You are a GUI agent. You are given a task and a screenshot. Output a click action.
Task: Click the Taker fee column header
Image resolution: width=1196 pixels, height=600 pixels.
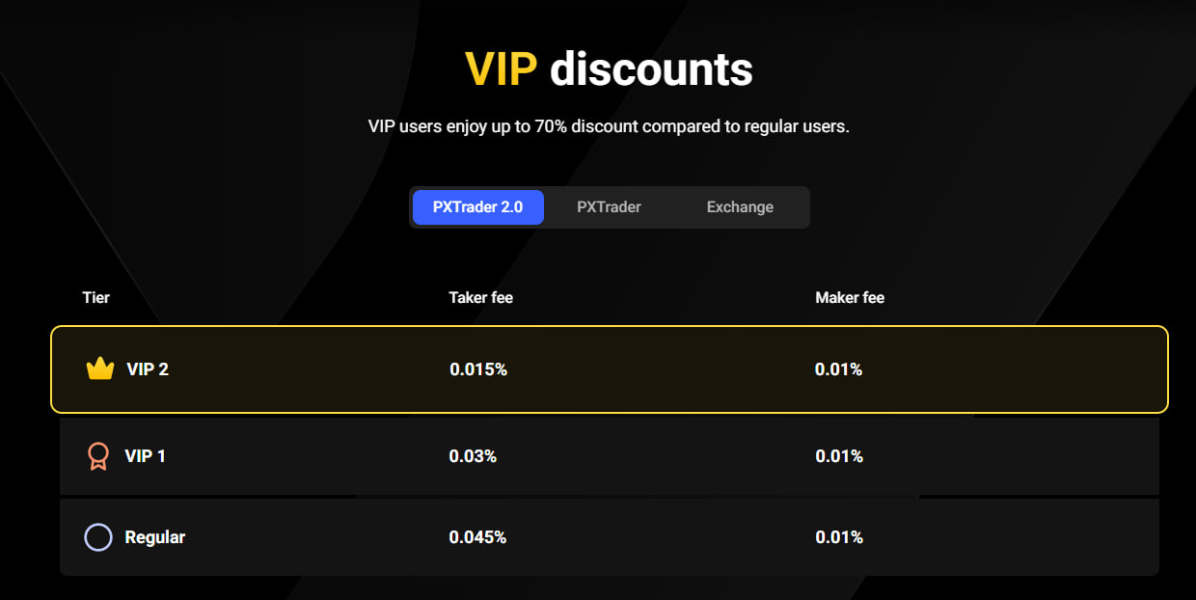click(481, 297)
